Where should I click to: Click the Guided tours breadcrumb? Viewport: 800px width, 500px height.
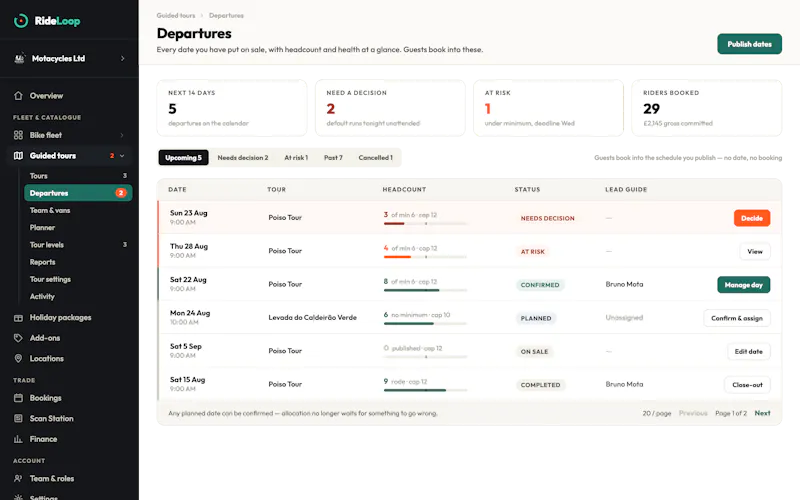point(176,15)
